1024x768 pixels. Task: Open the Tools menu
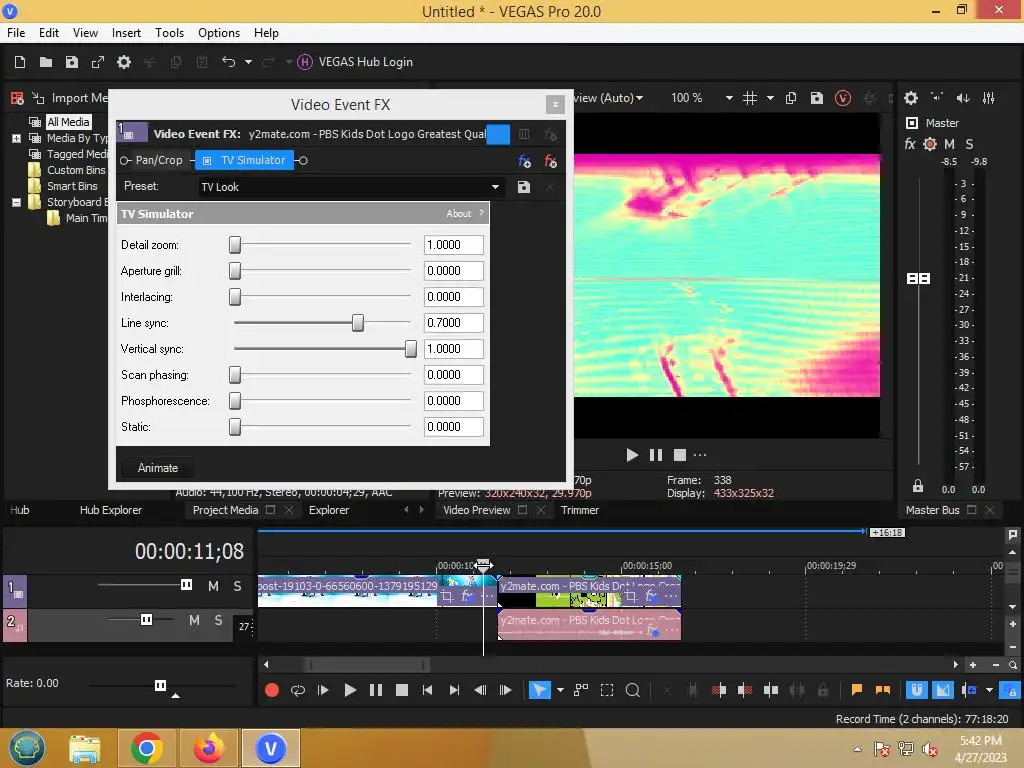point(169,33)
